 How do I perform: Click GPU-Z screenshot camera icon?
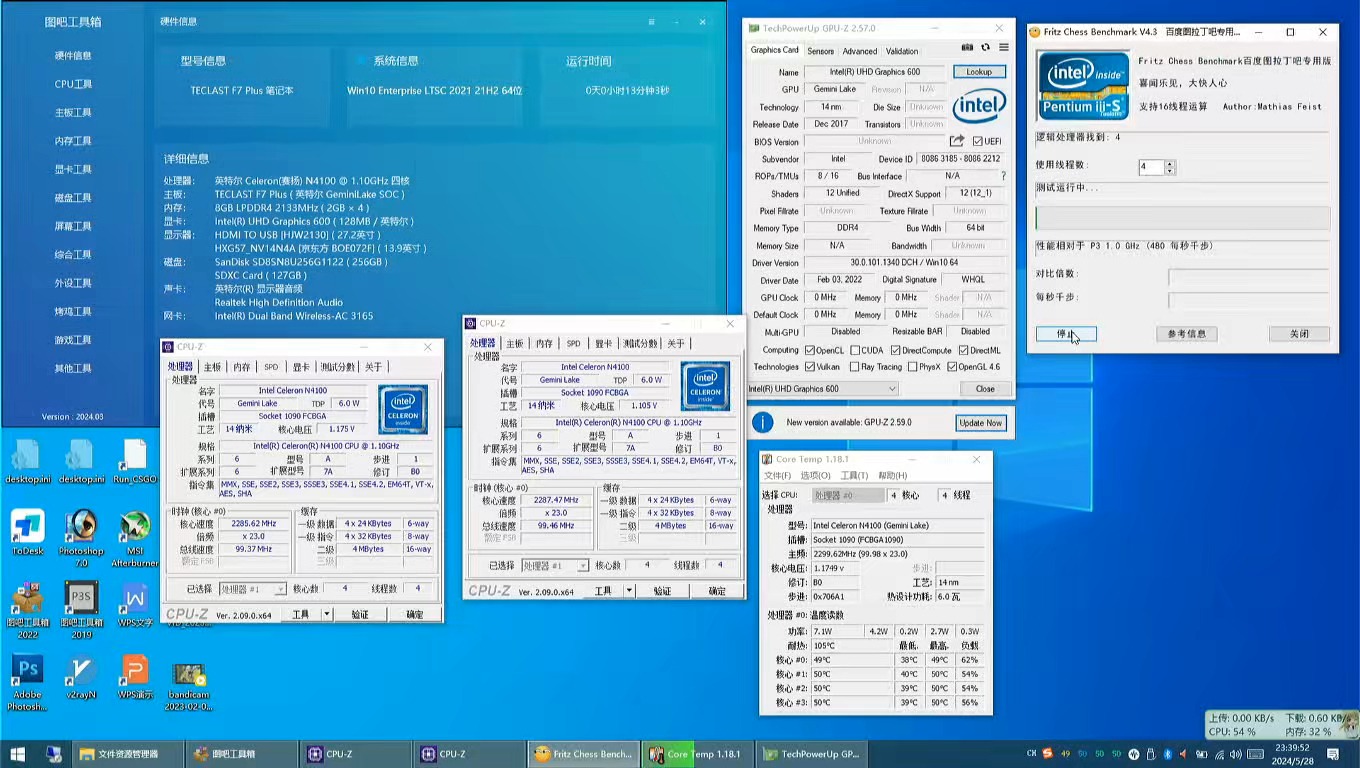(967, 47)
